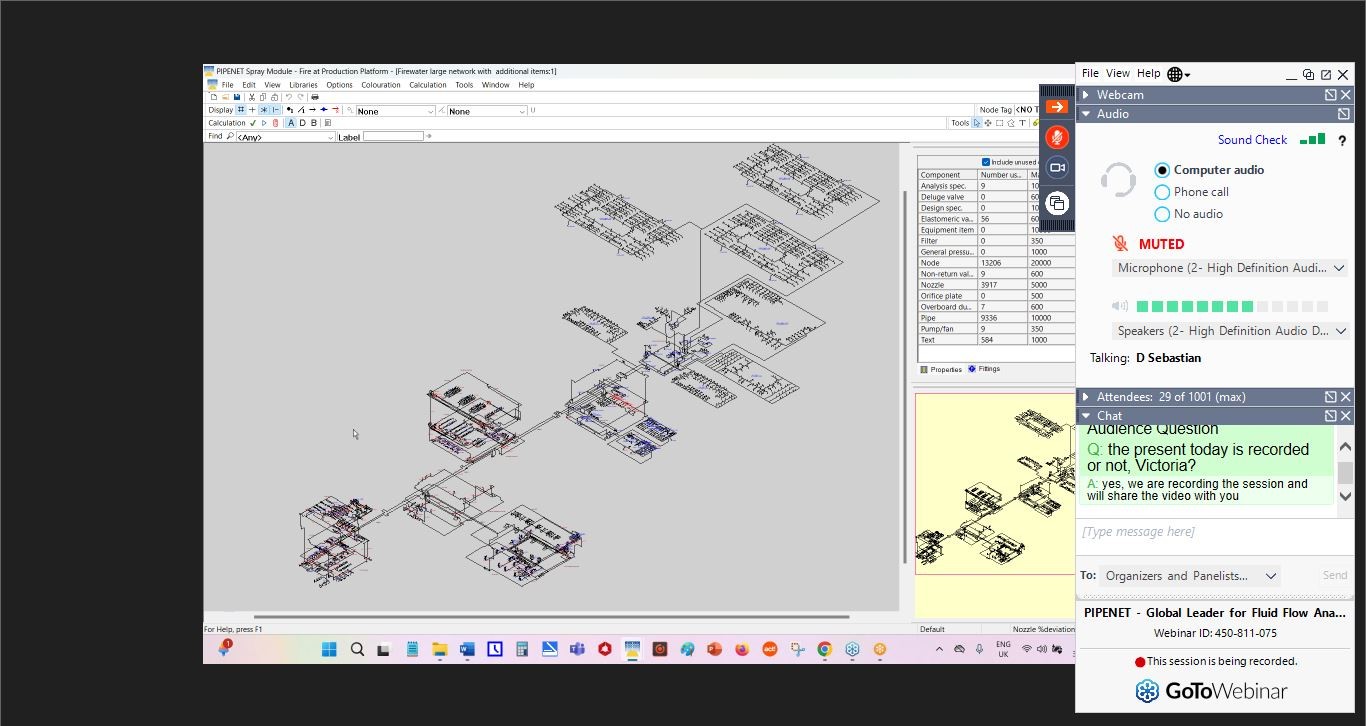The image size is (1366, 726).
Task: Open GoToWebinar View menu
Action: (x=1118, y=73)
